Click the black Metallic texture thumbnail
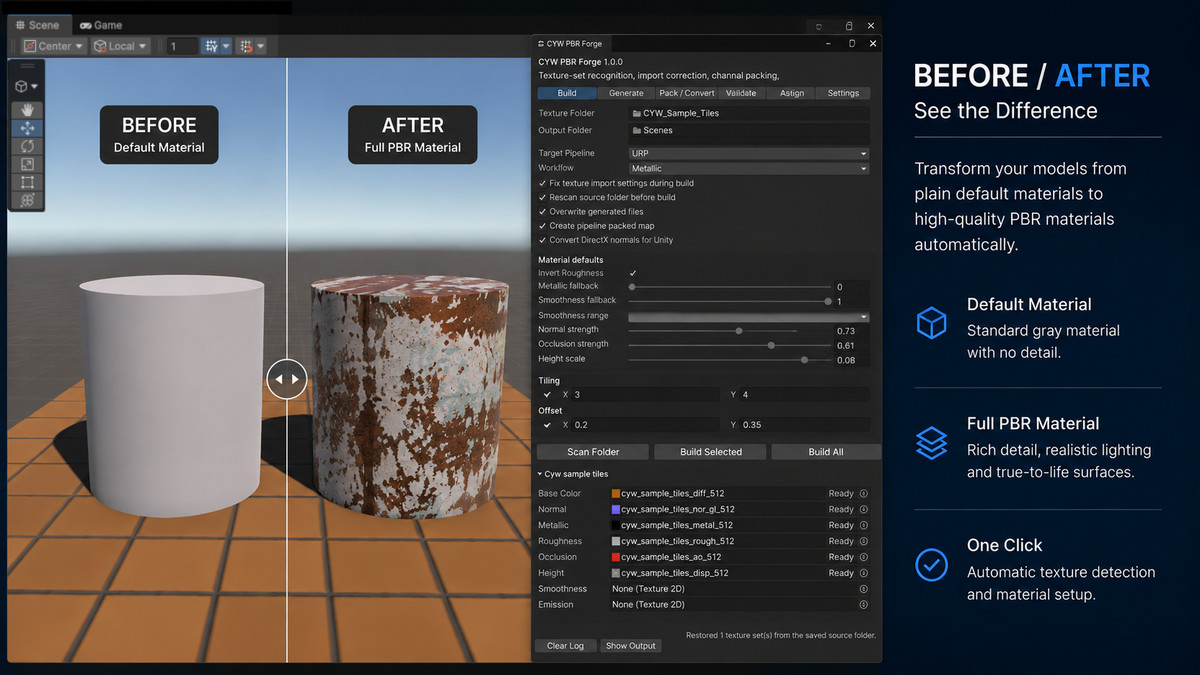 [615, 525]
